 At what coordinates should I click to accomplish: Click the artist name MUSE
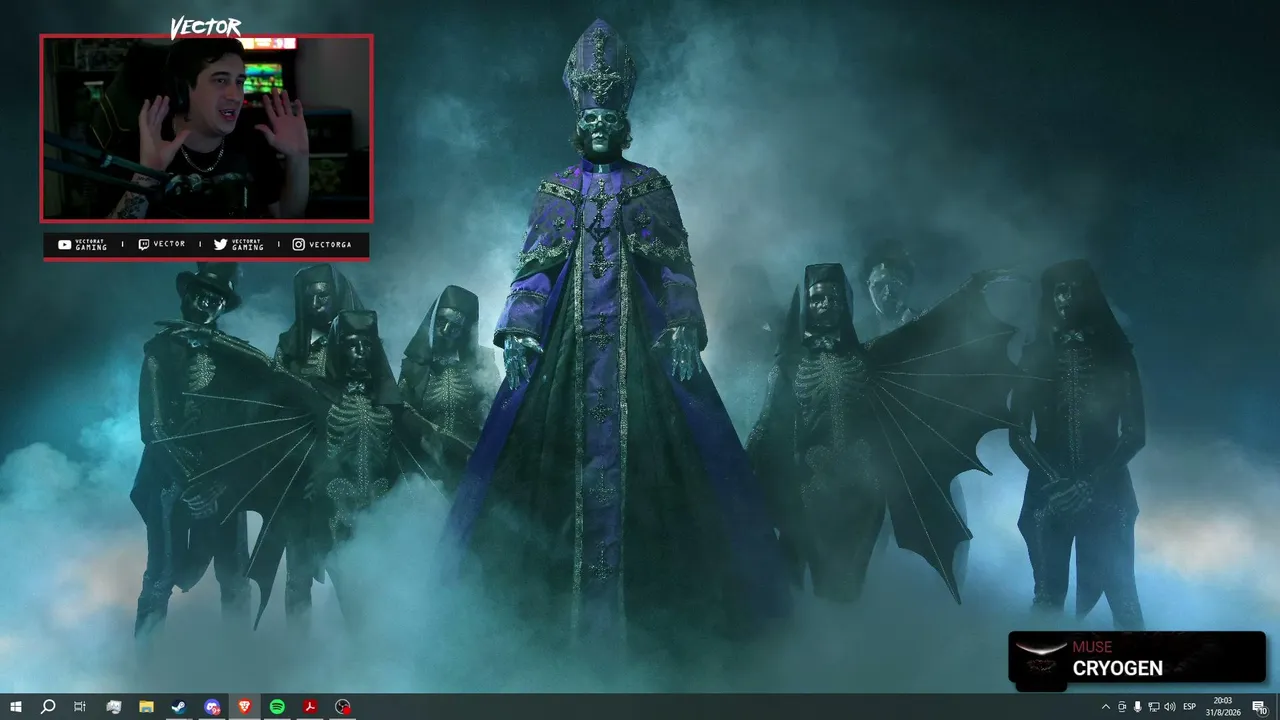pyautogui.click(x=1092, y=647)
